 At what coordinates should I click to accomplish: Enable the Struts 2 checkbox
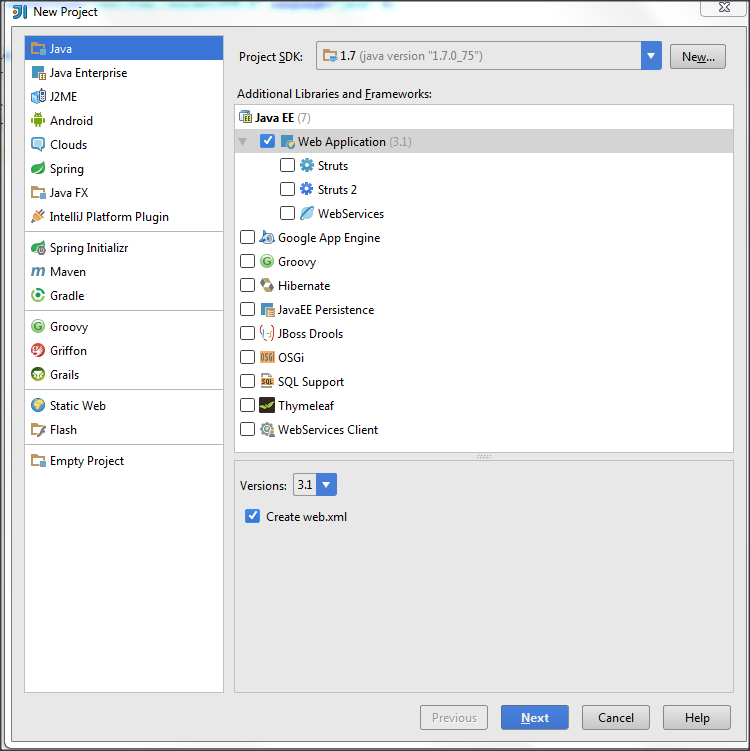[x=287, y=189]
